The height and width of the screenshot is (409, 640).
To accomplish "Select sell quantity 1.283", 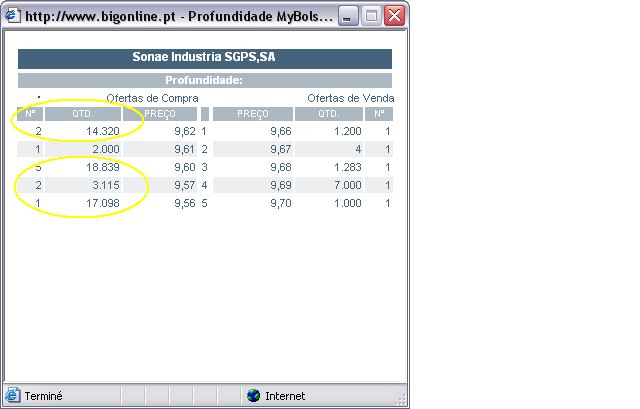I will (x=348, y=167).
